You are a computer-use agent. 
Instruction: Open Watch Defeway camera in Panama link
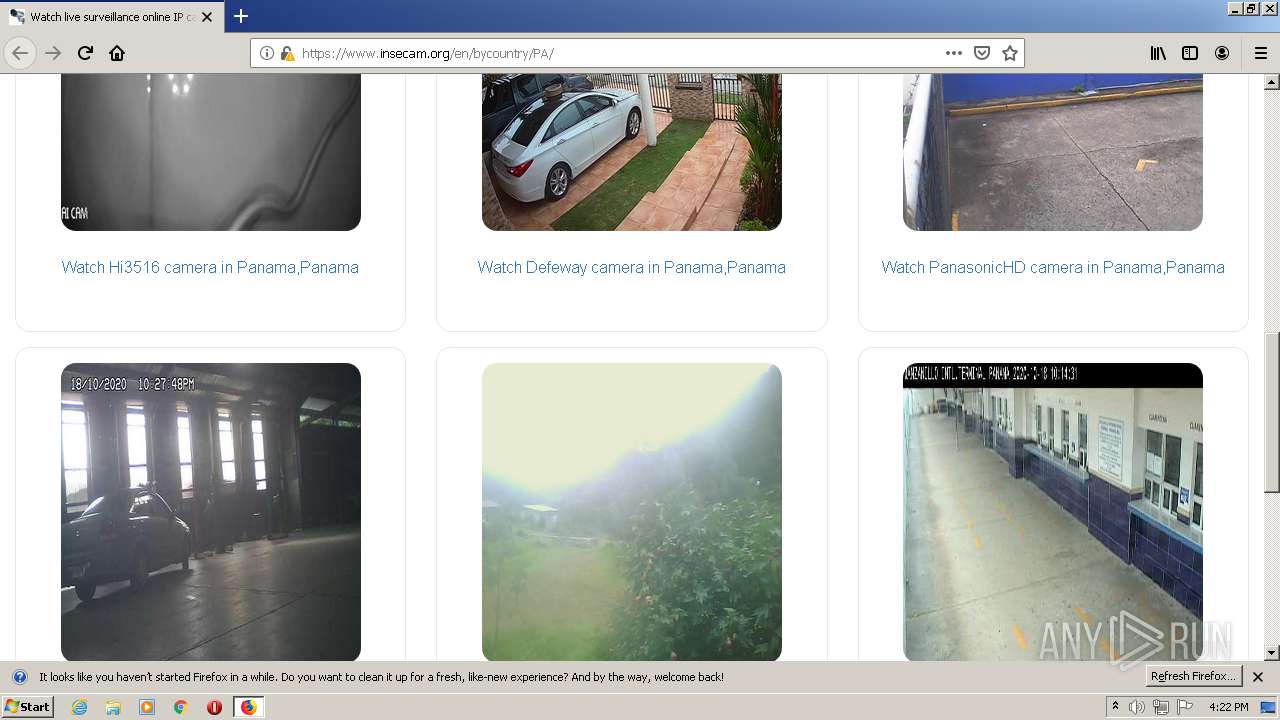[x=631, y=267]
